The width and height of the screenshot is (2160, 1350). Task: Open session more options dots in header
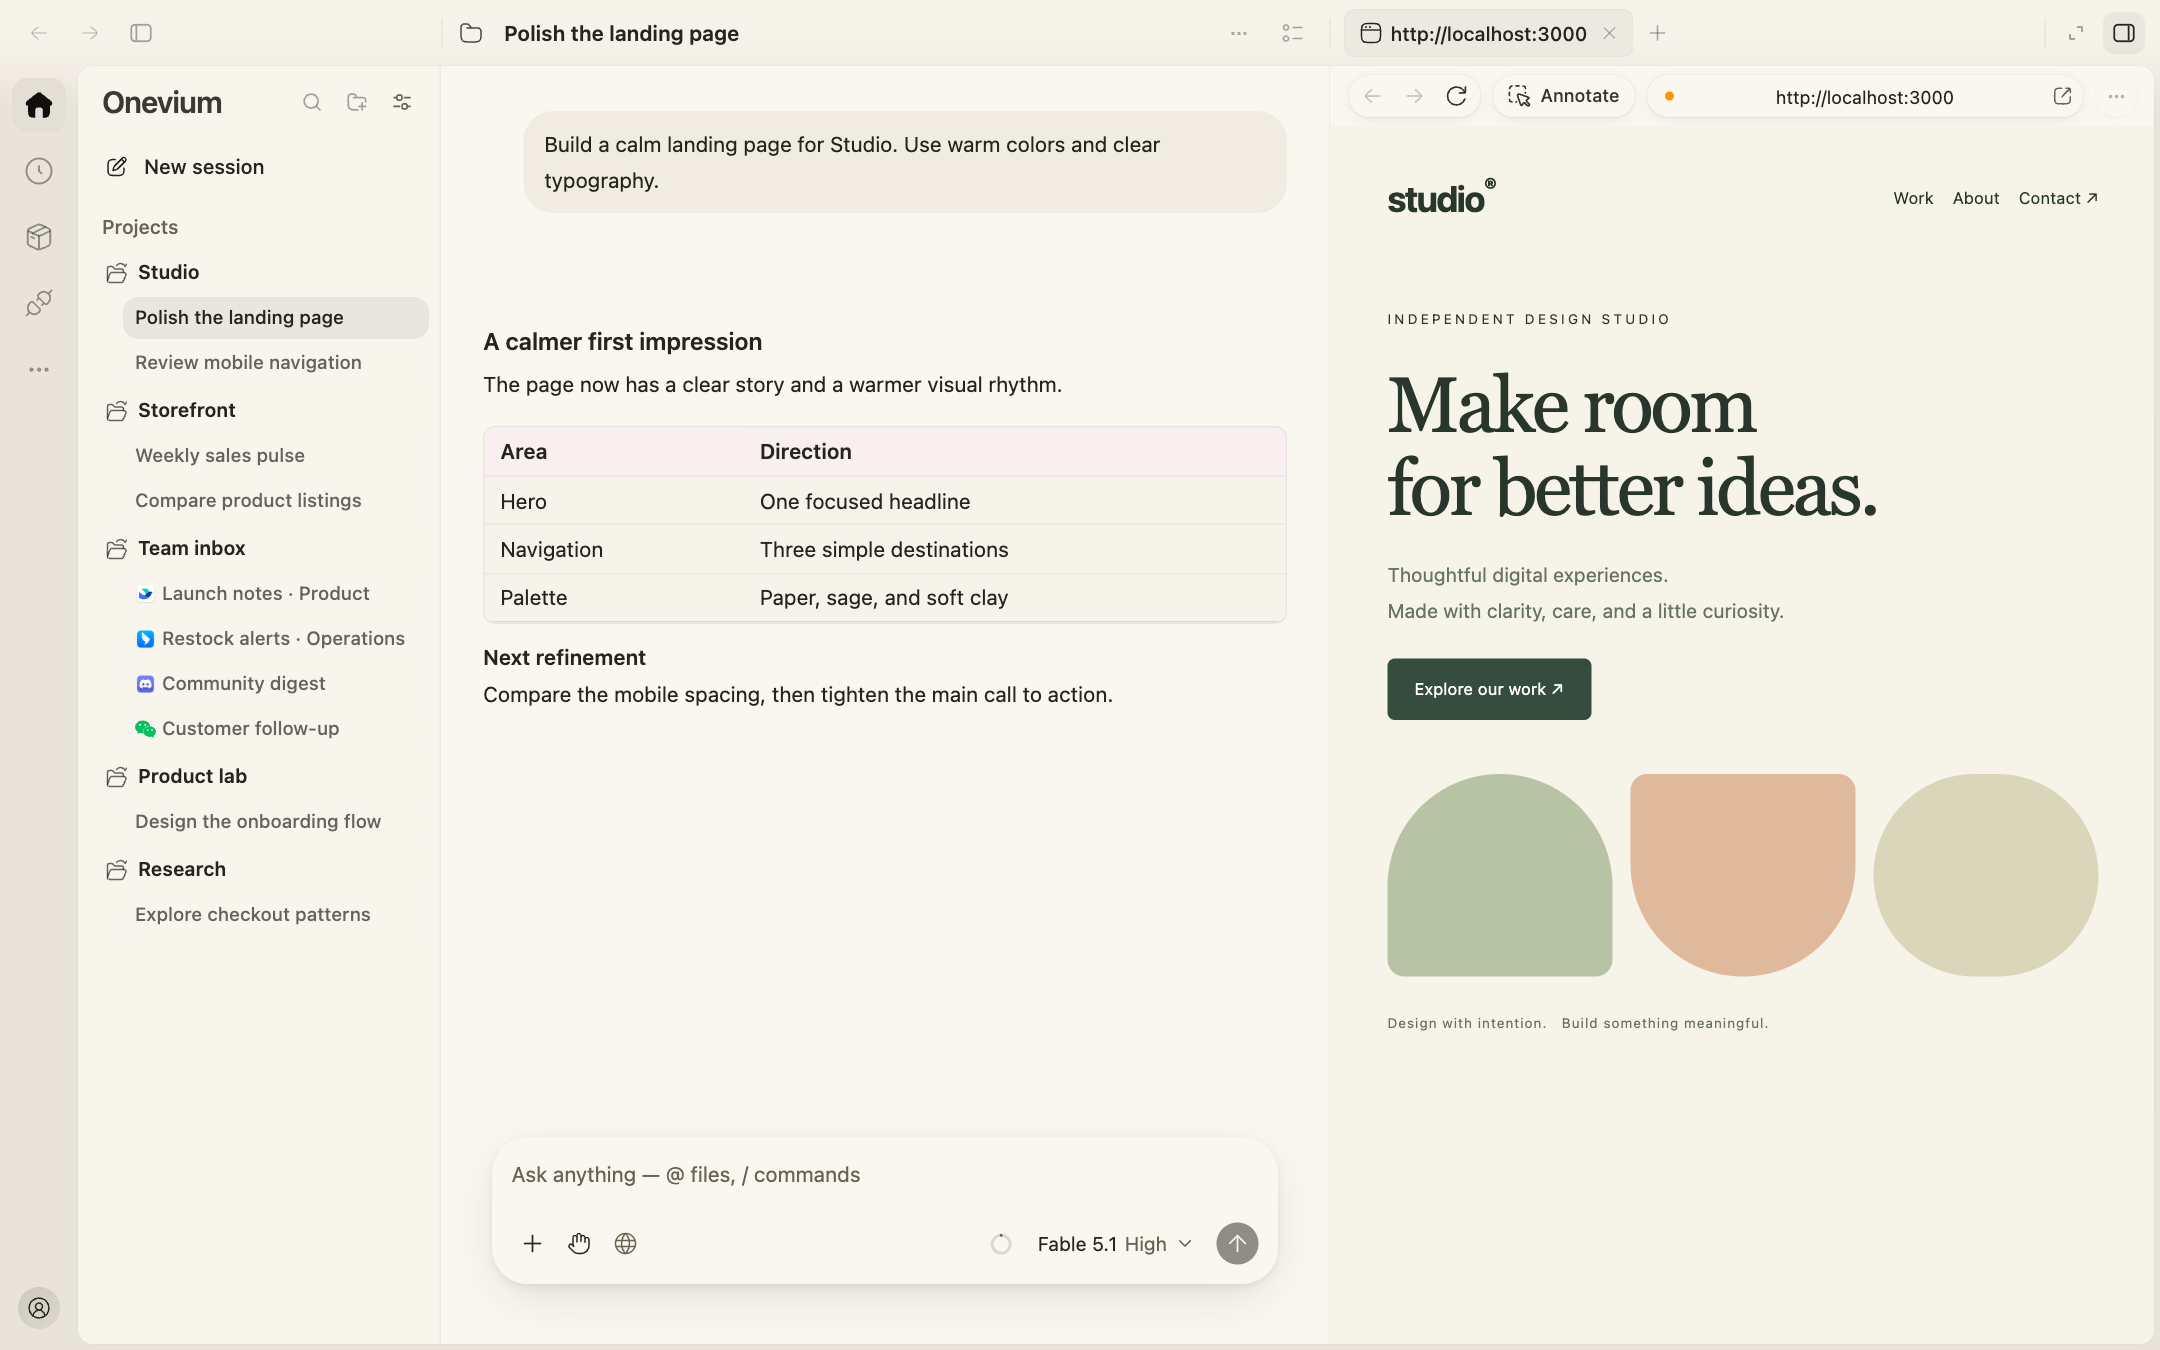pos(1239,33)
